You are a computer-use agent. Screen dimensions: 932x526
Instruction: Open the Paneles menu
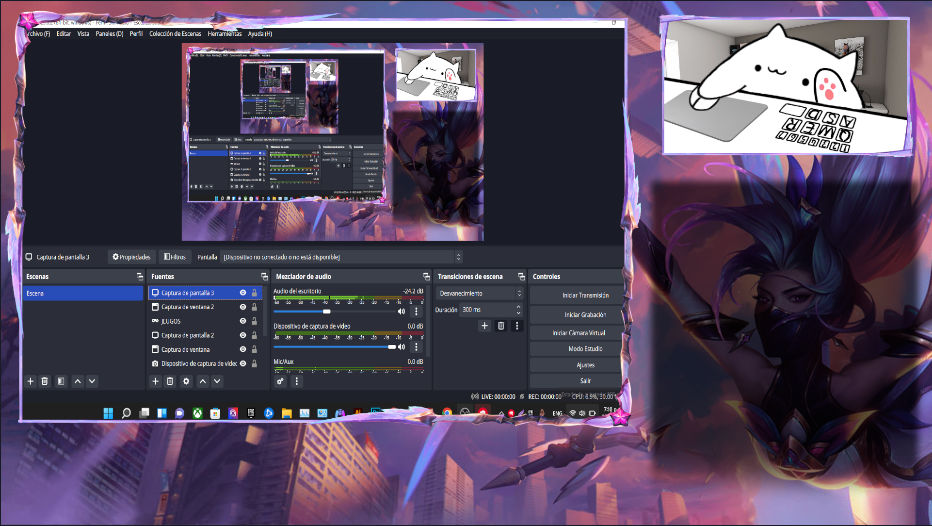109,34
